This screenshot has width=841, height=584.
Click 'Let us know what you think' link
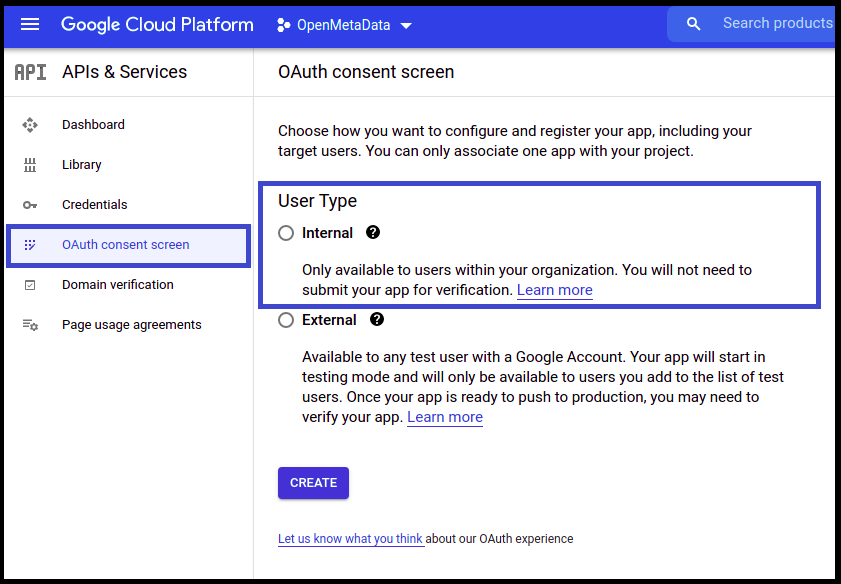(x=350, y=539)
